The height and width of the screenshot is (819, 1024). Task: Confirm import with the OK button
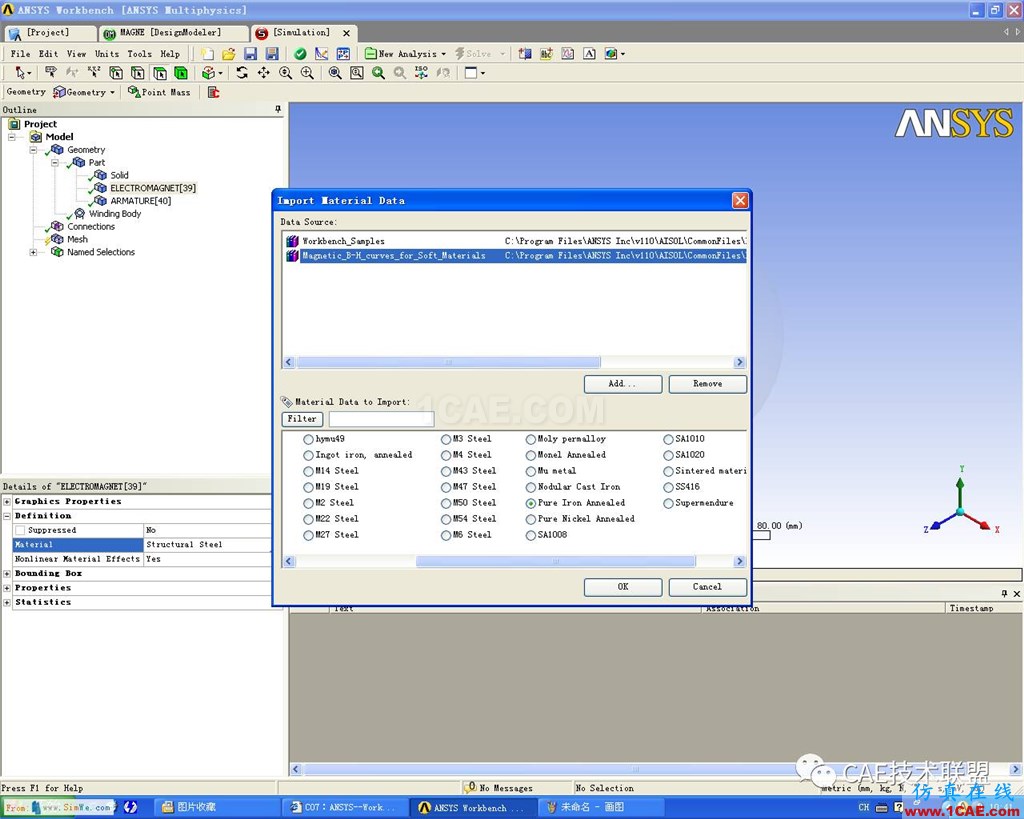(623, 587)
